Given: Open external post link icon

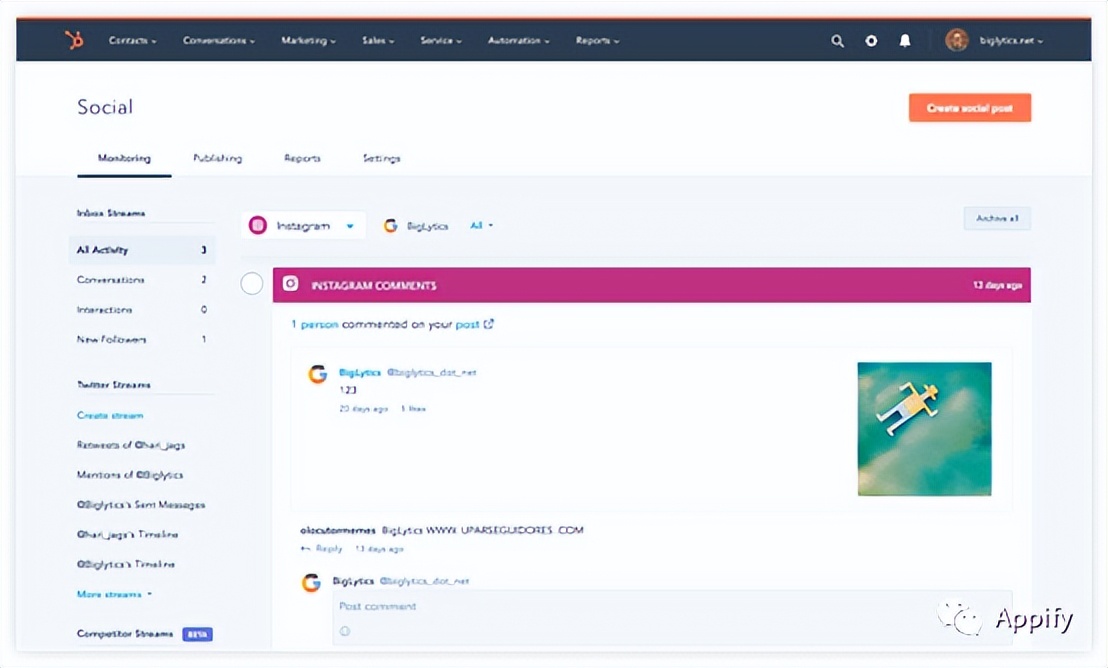Looking at the screenshot, I should 489,324.
